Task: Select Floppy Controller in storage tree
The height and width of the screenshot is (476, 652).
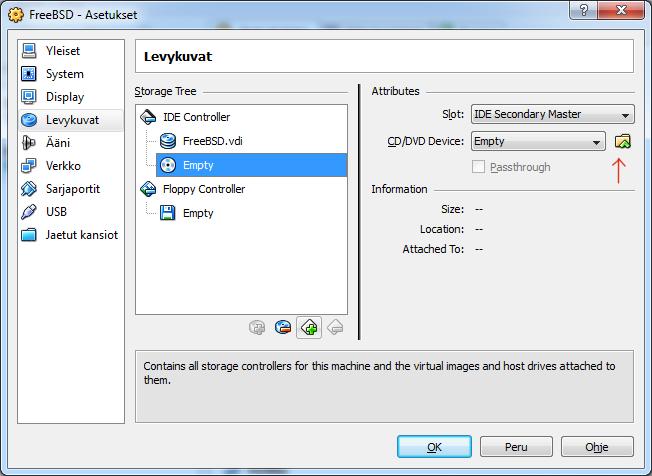Action: pyautogui.click(x=204, y=189)
